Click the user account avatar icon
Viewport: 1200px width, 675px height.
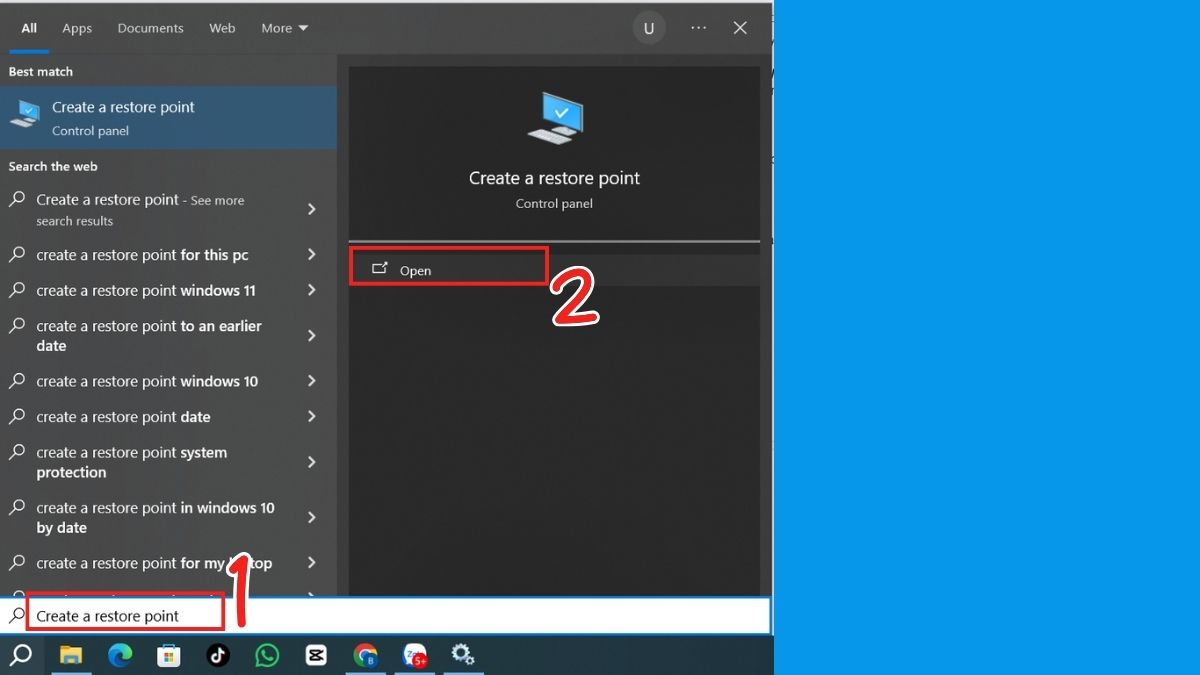pos(649,27)
